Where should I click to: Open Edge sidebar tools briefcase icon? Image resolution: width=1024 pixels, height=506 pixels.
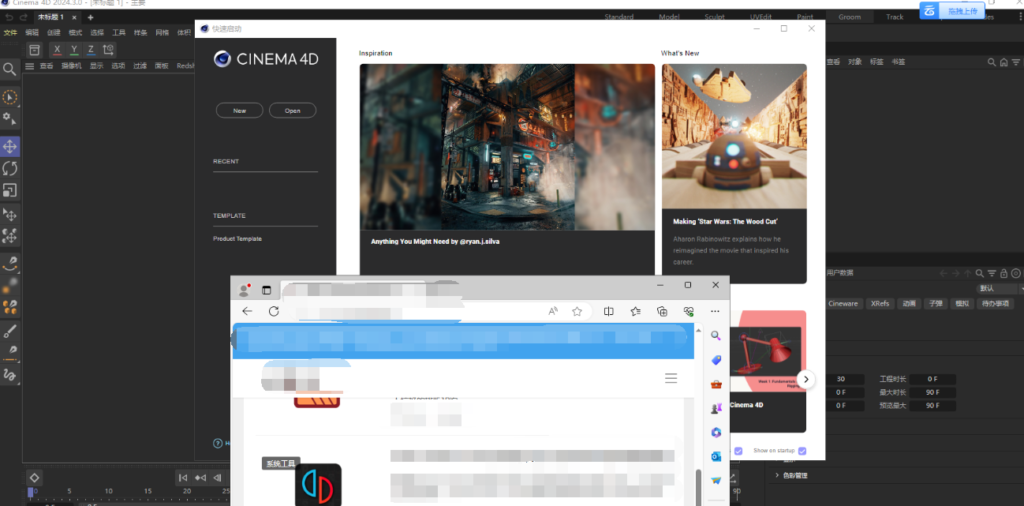(716, 384)
